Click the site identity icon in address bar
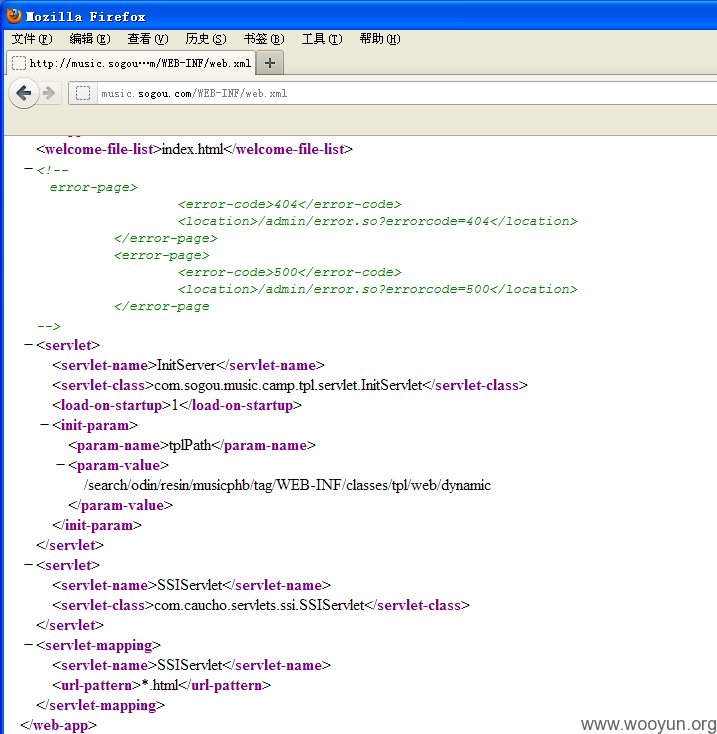 [83, 93]
